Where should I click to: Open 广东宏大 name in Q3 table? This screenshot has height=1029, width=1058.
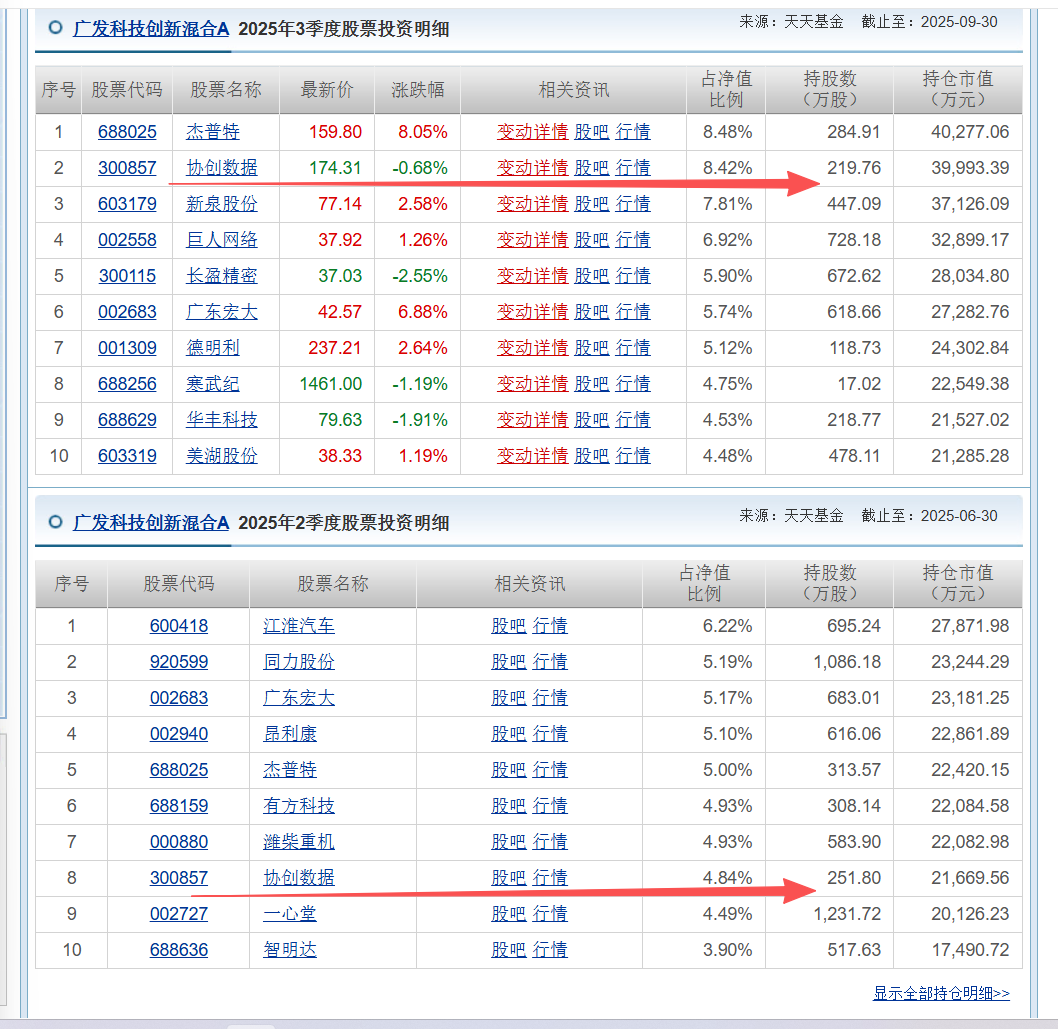[221, 312]
